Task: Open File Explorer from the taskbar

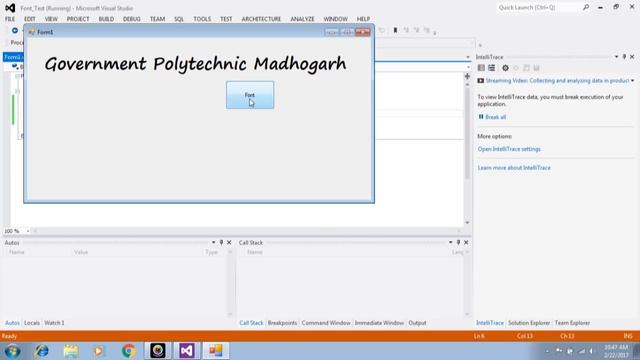Action: 71,351
